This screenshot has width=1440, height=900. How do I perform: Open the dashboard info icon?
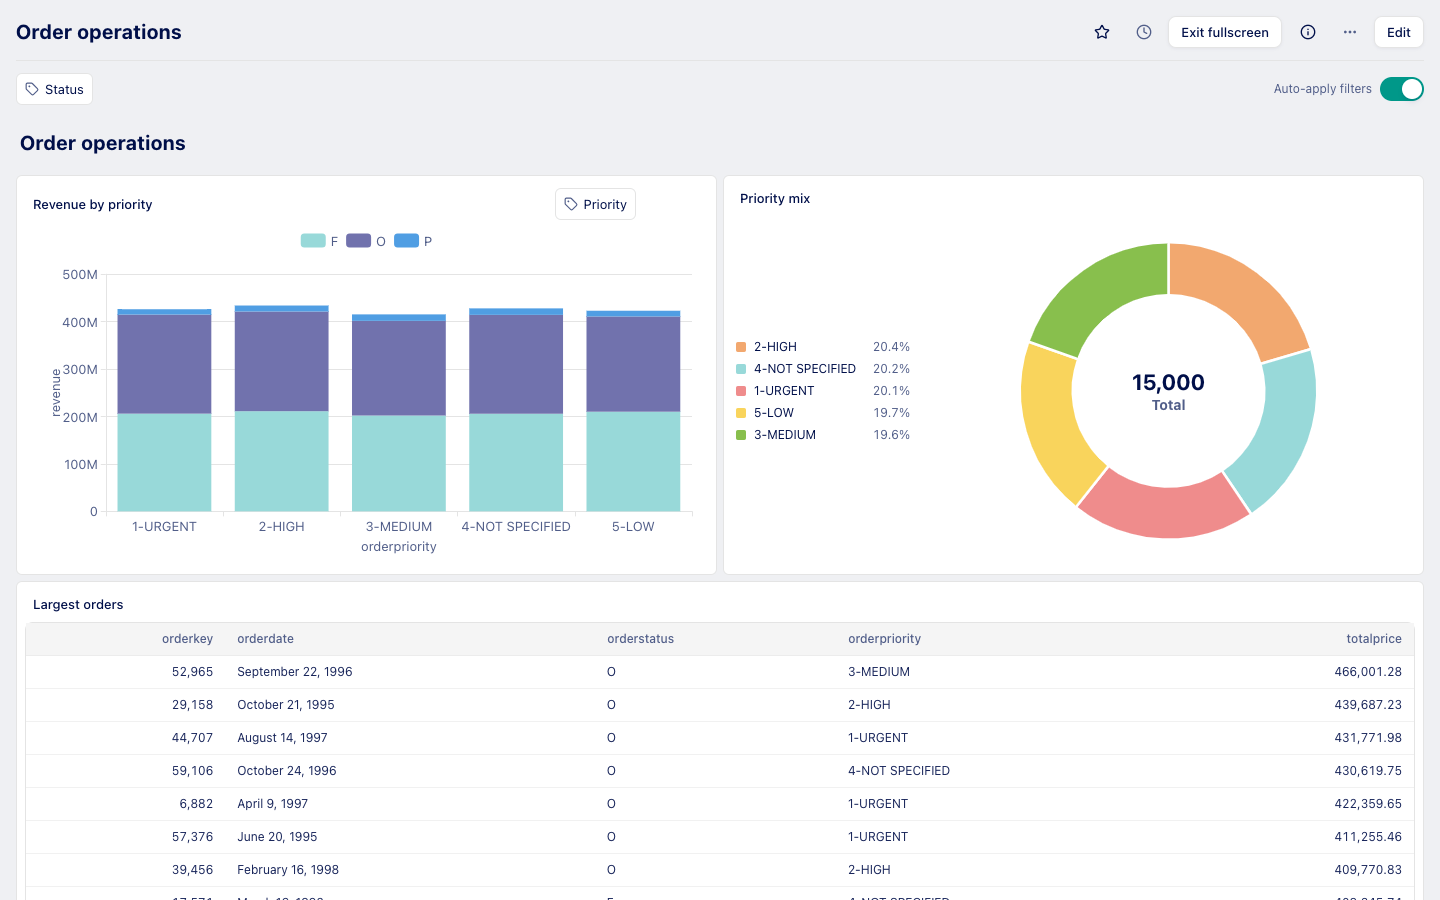coord(1308,32)
